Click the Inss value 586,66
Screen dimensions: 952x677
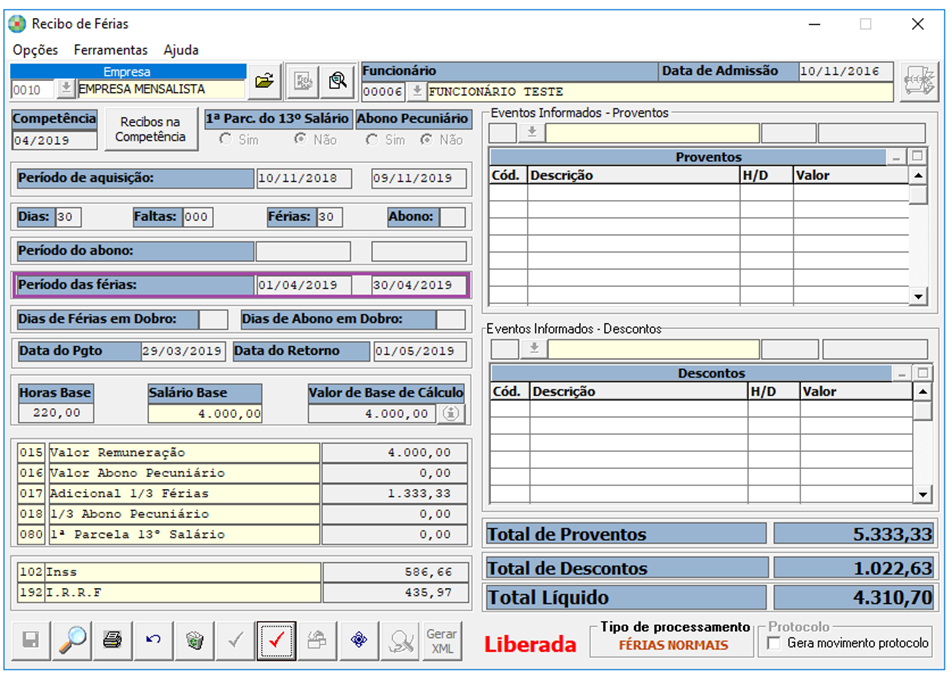click(395, 572)
